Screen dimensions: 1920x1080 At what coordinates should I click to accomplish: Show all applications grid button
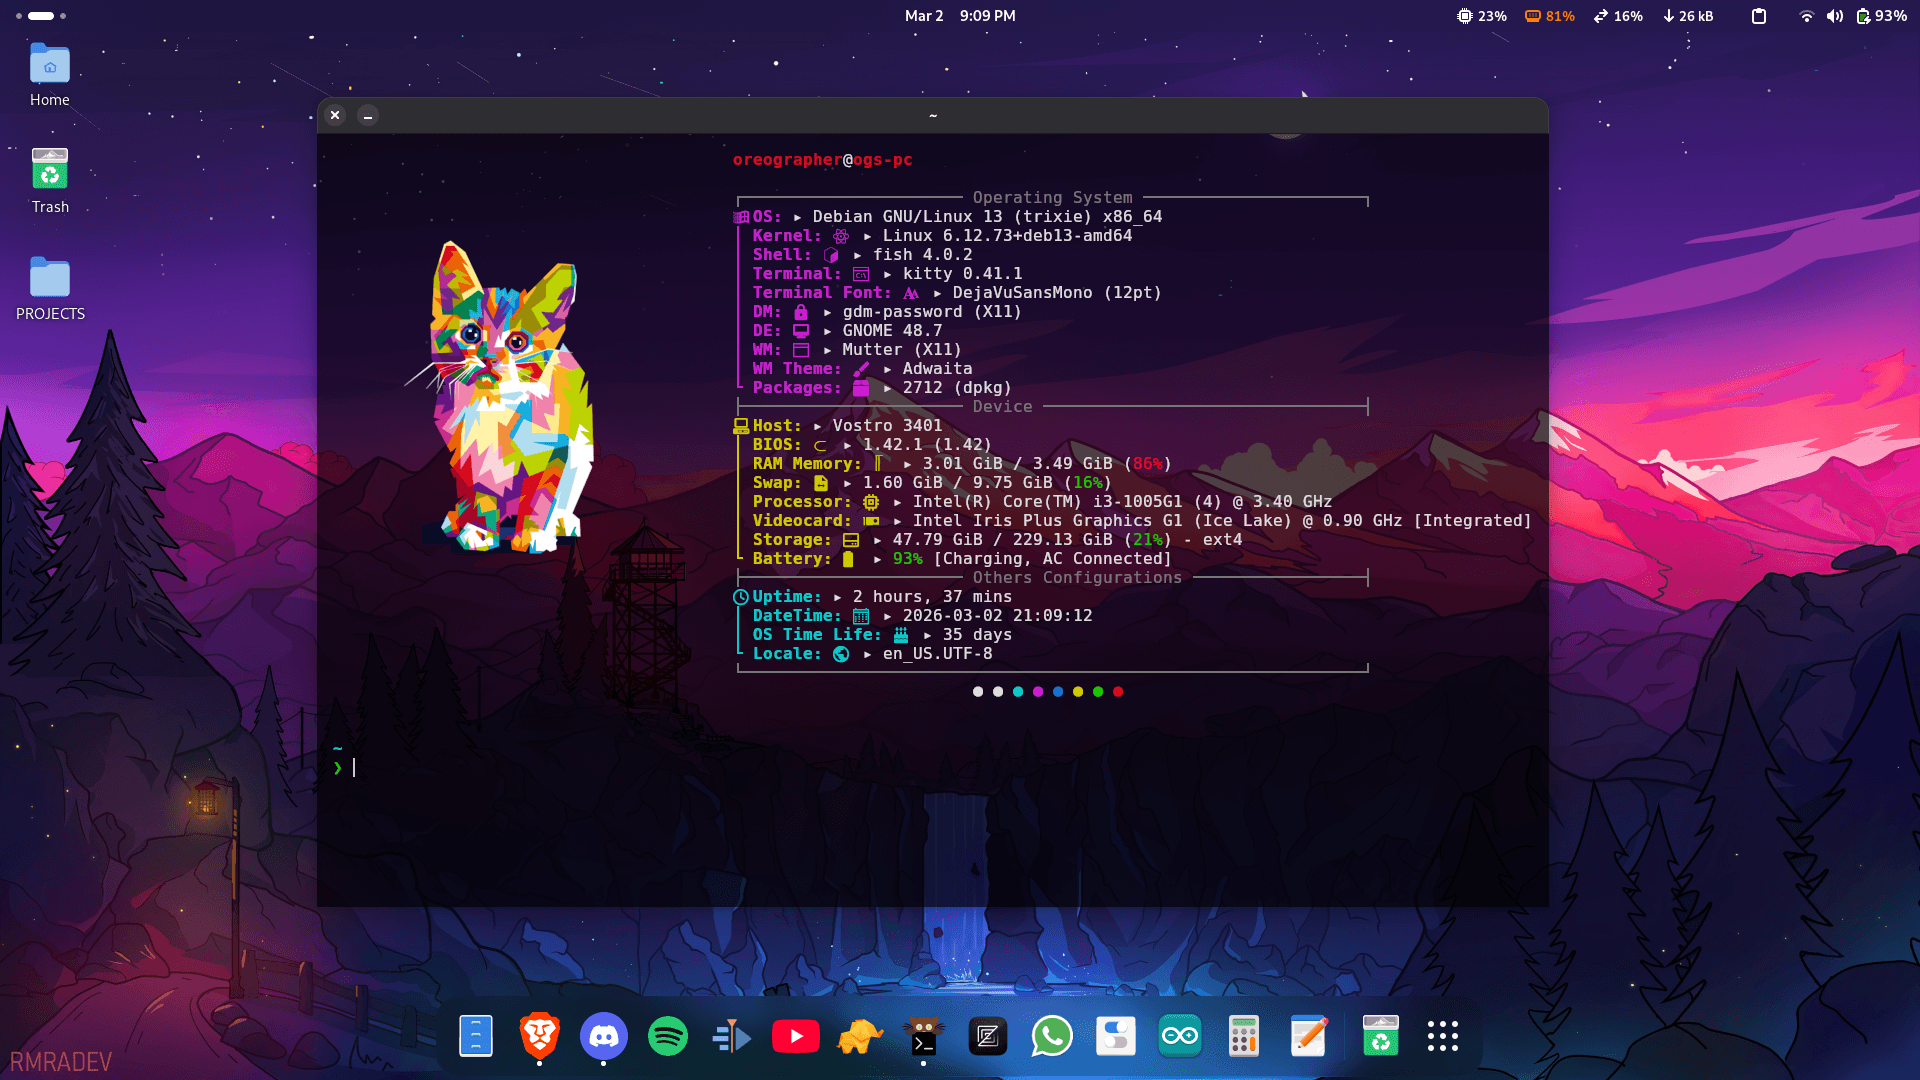[1443, 1036]
